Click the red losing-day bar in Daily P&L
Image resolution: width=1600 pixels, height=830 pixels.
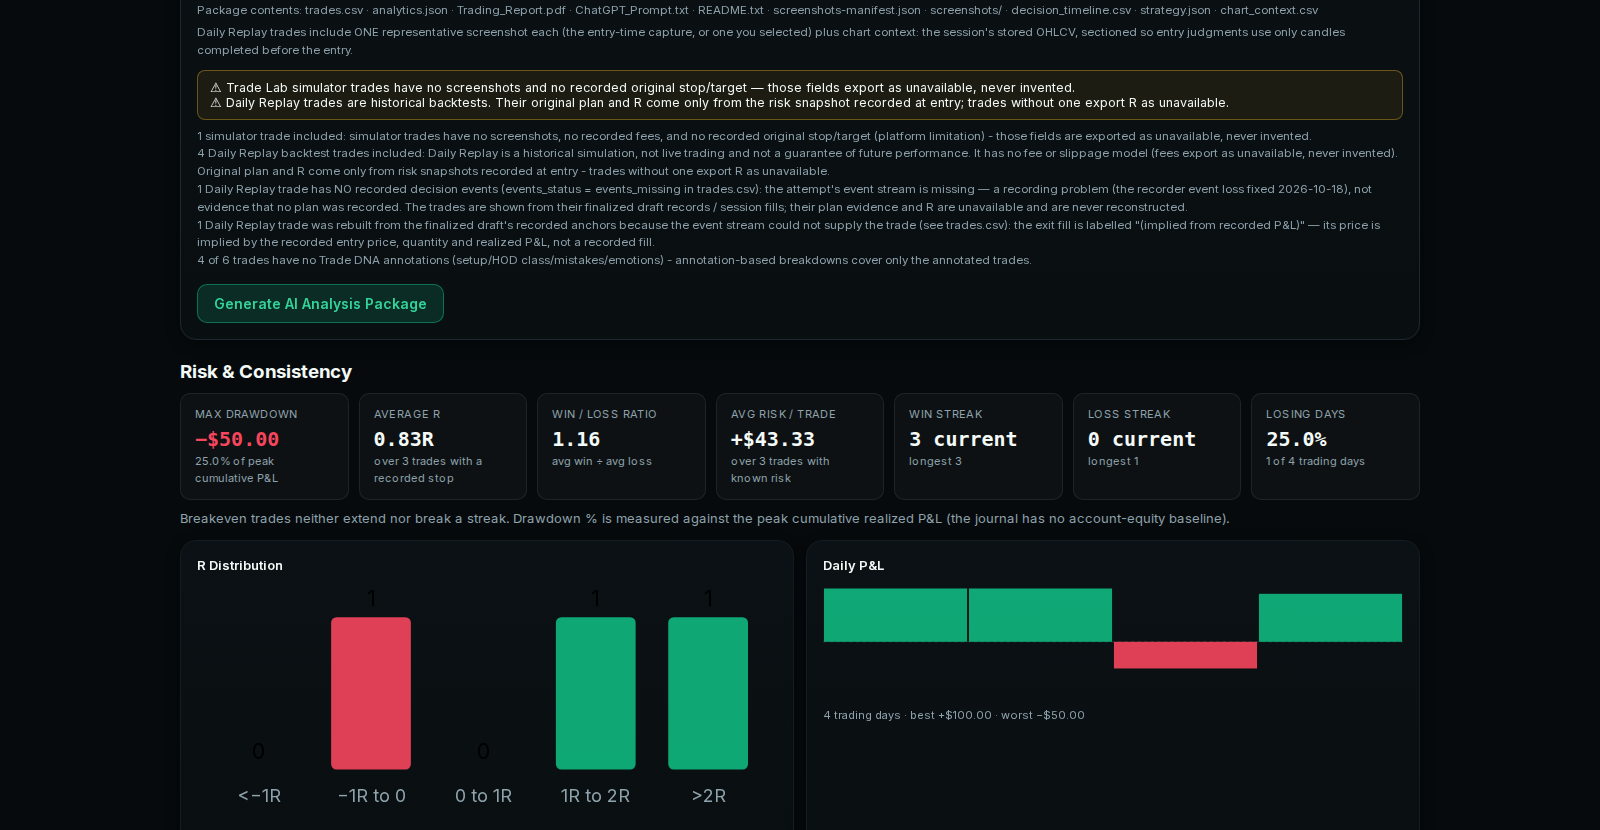[1185, 655]
